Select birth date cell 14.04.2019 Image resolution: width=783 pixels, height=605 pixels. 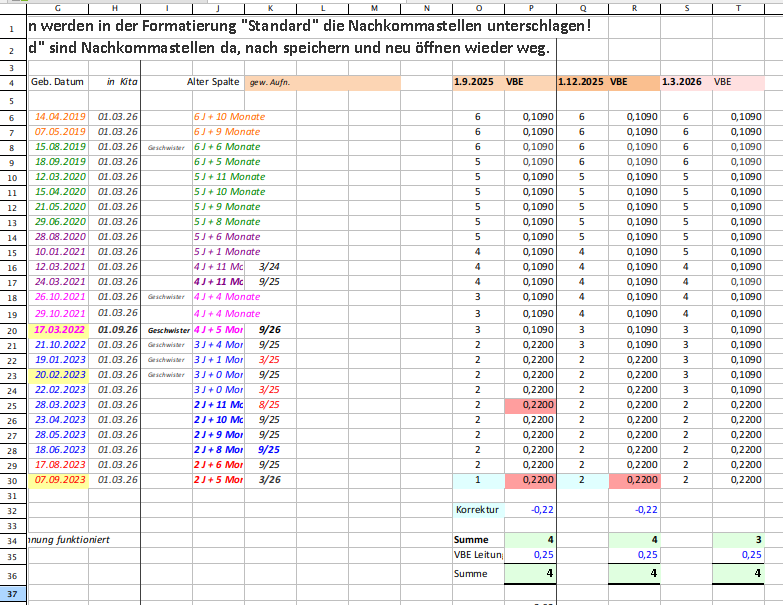tap(60, 117)
